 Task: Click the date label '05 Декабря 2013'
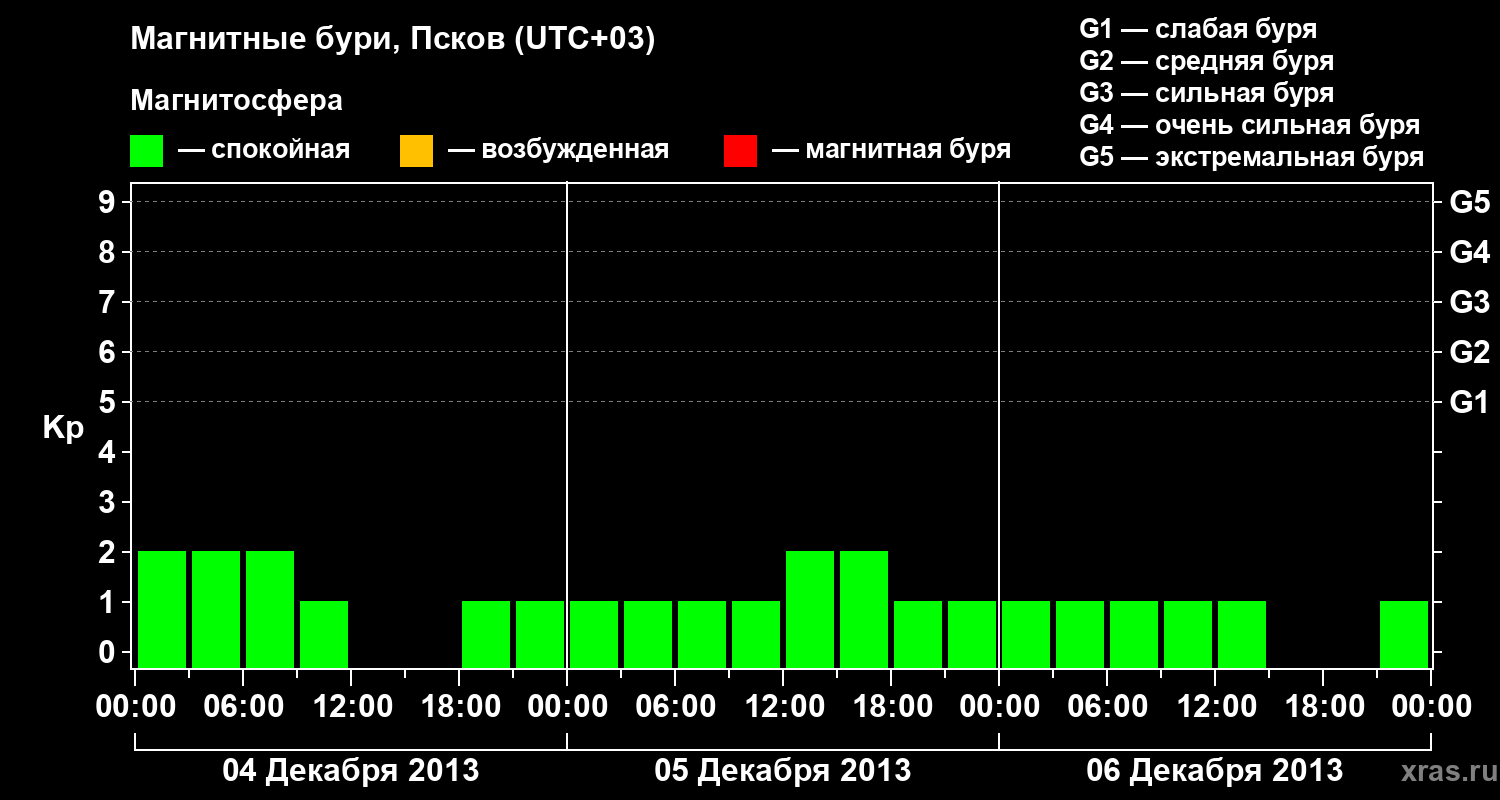pyautogui.click(x=783, y=771)
